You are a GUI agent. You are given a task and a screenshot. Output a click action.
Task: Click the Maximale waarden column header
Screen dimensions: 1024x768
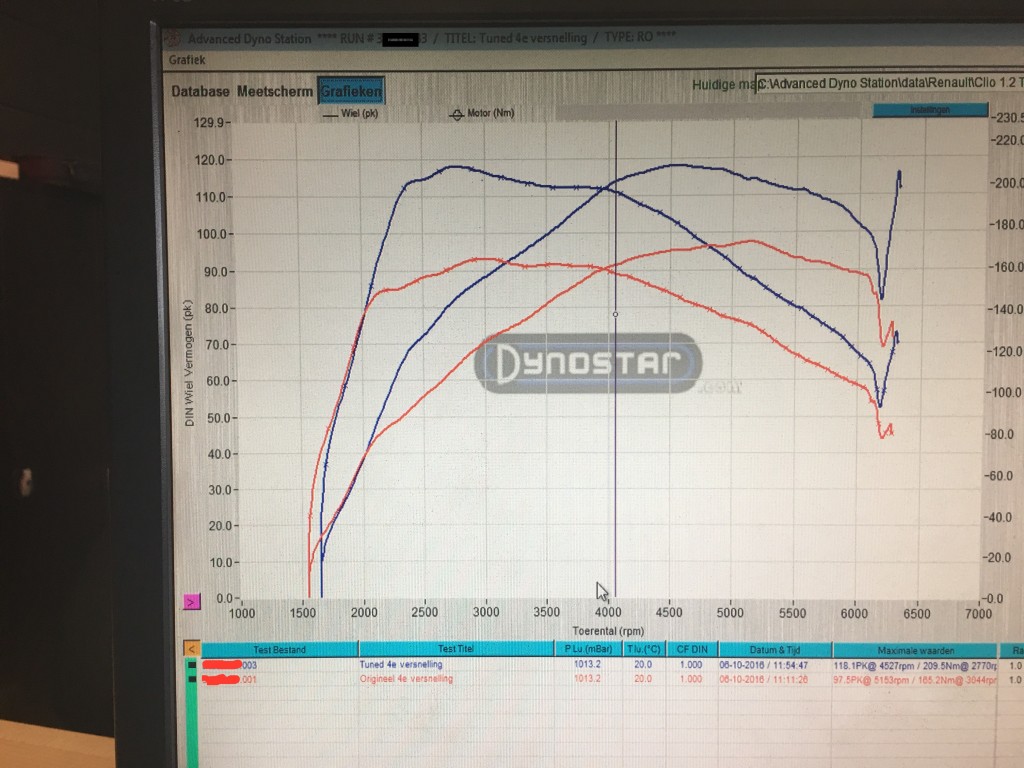tap(914, 649)
